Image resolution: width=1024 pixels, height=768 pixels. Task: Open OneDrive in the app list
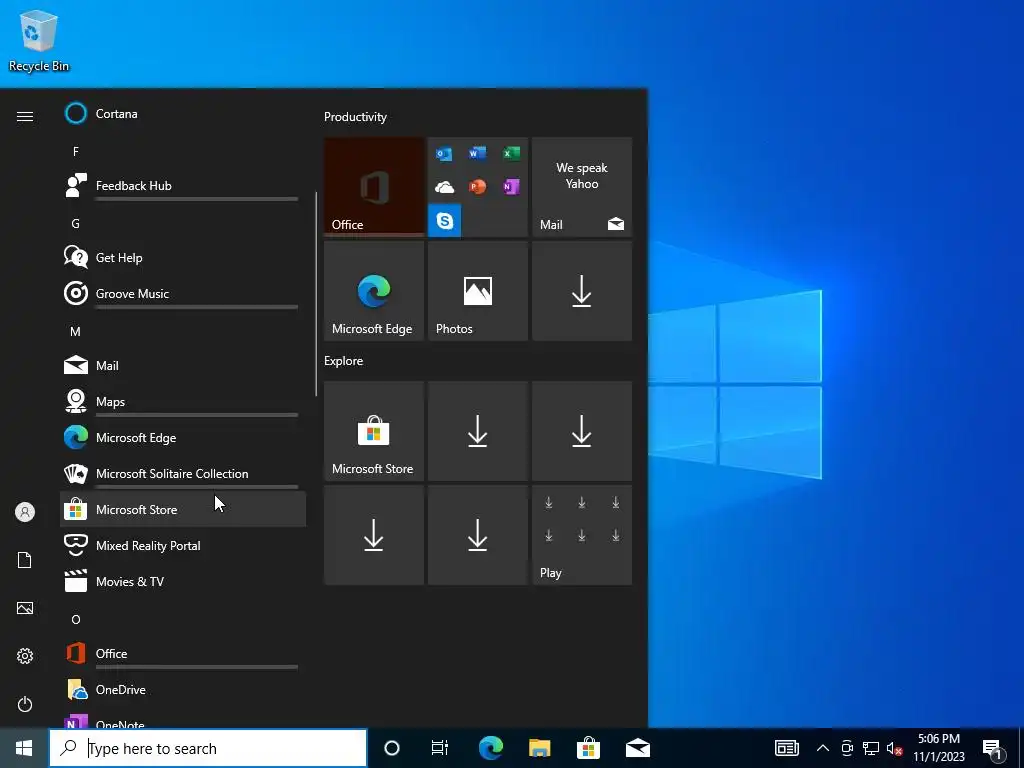click(183, 689)
